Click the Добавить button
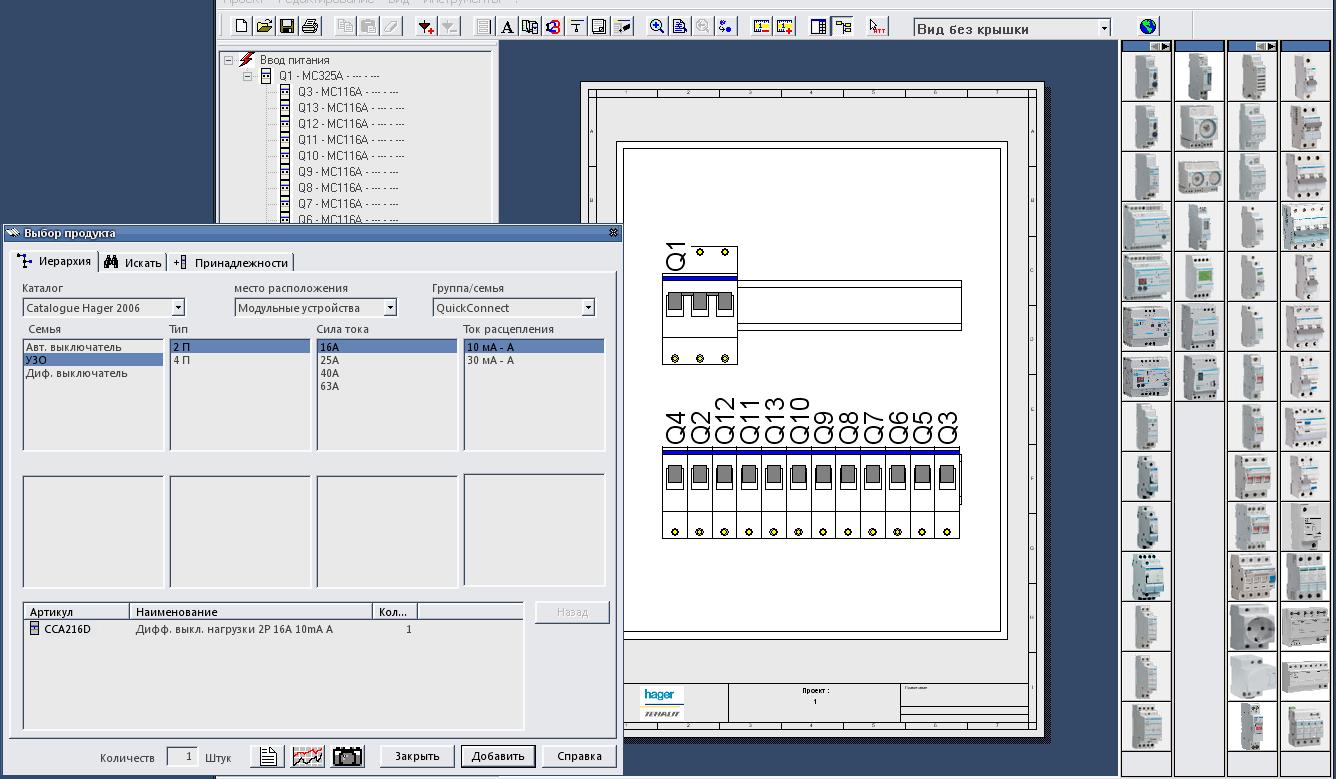Image resolution: width=1336 pixels, height=779 pixels. click(x=498, y=756)
